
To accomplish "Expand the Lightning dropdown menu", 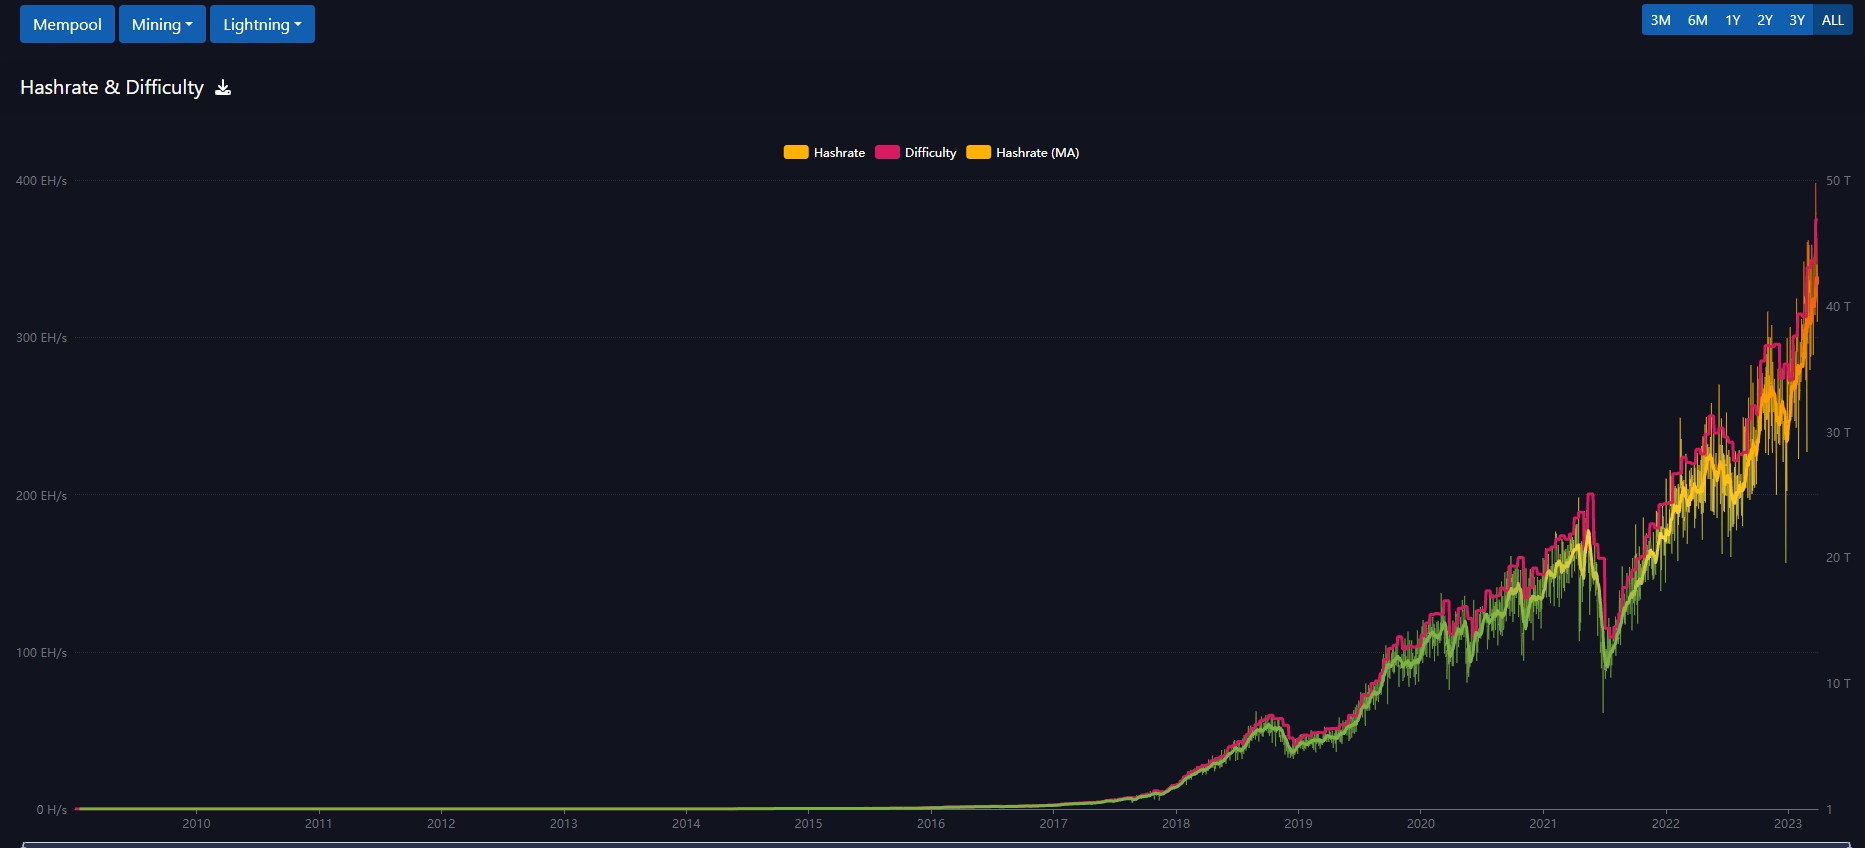I will click(262, 24).
